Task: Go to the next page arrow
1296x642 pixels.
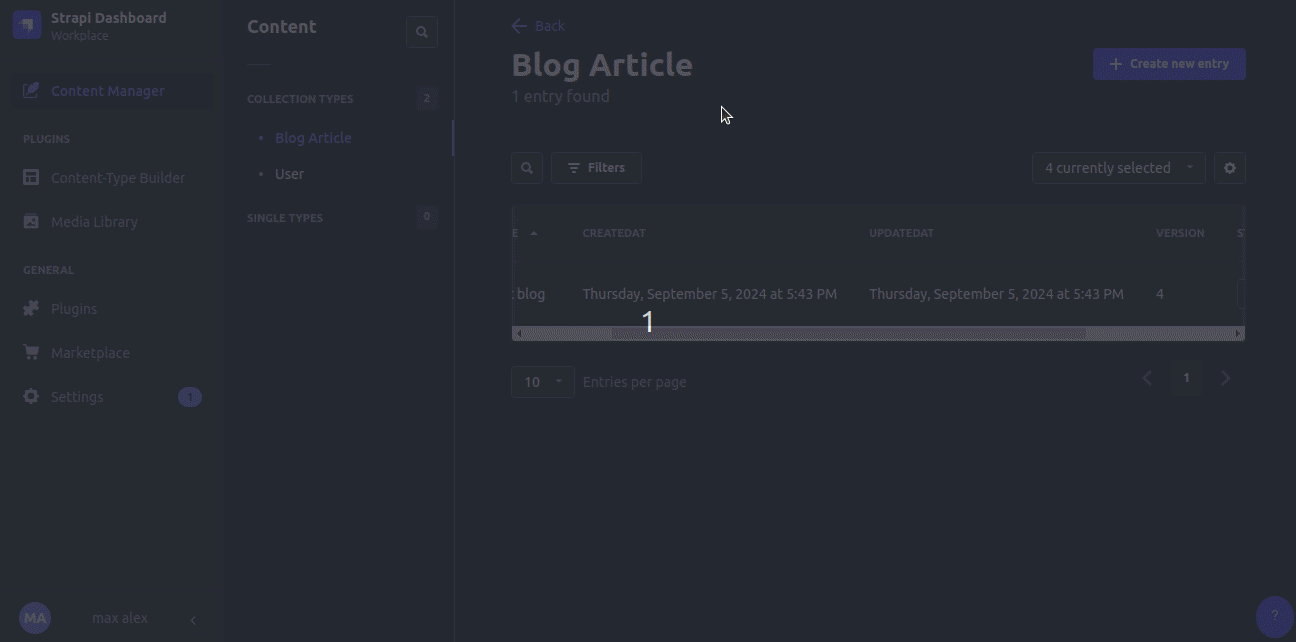Action: pos(1226,378)
